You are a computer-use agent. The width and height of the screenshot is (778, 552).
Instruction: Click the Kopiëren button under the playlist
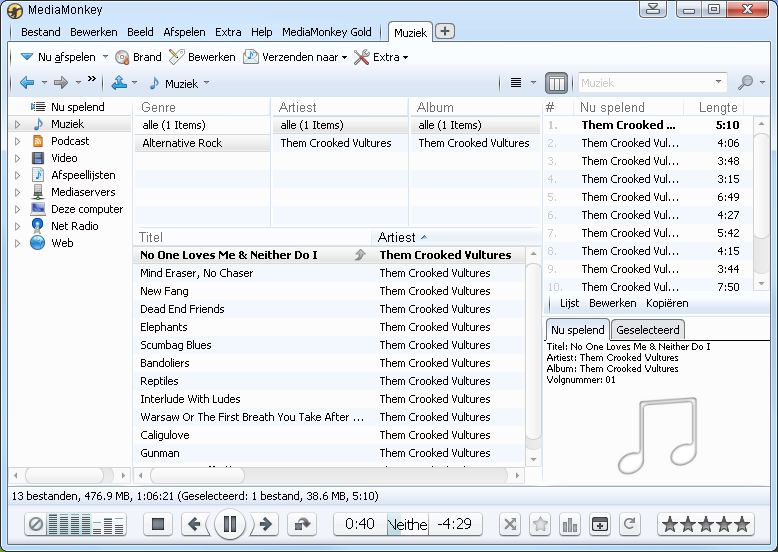tap(666, 303)
